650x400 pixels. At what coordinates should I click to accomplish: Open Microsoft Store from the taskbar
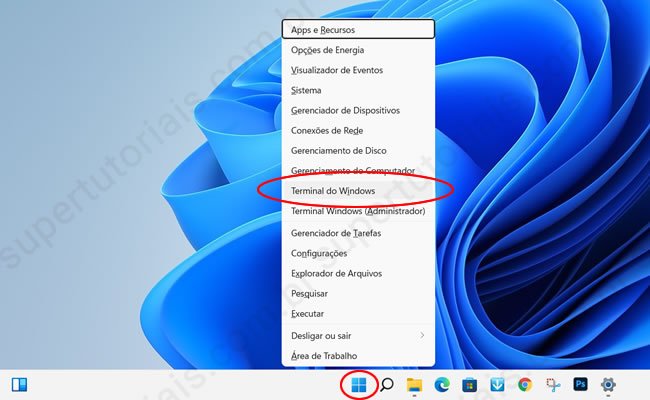[469, 385]
